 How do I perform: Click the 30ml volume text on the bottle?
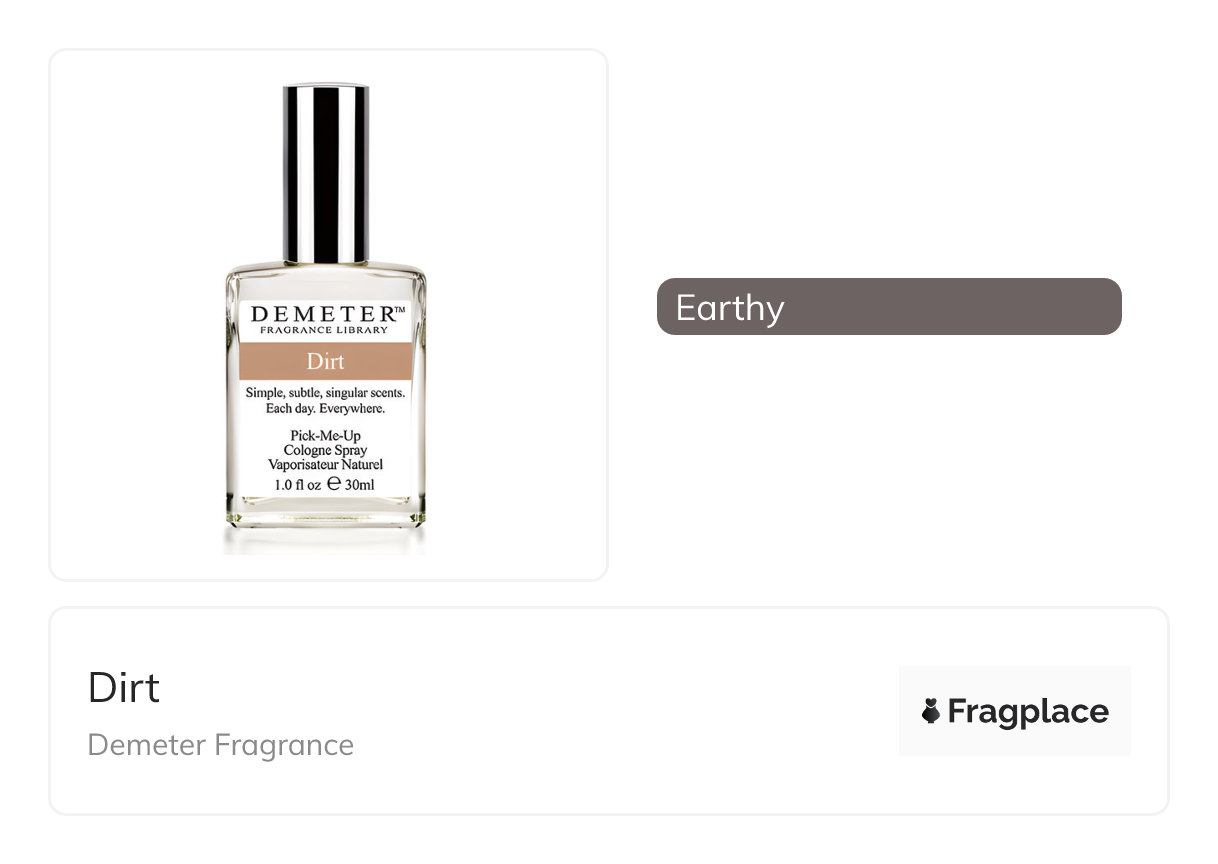click(x=360, y=485)
